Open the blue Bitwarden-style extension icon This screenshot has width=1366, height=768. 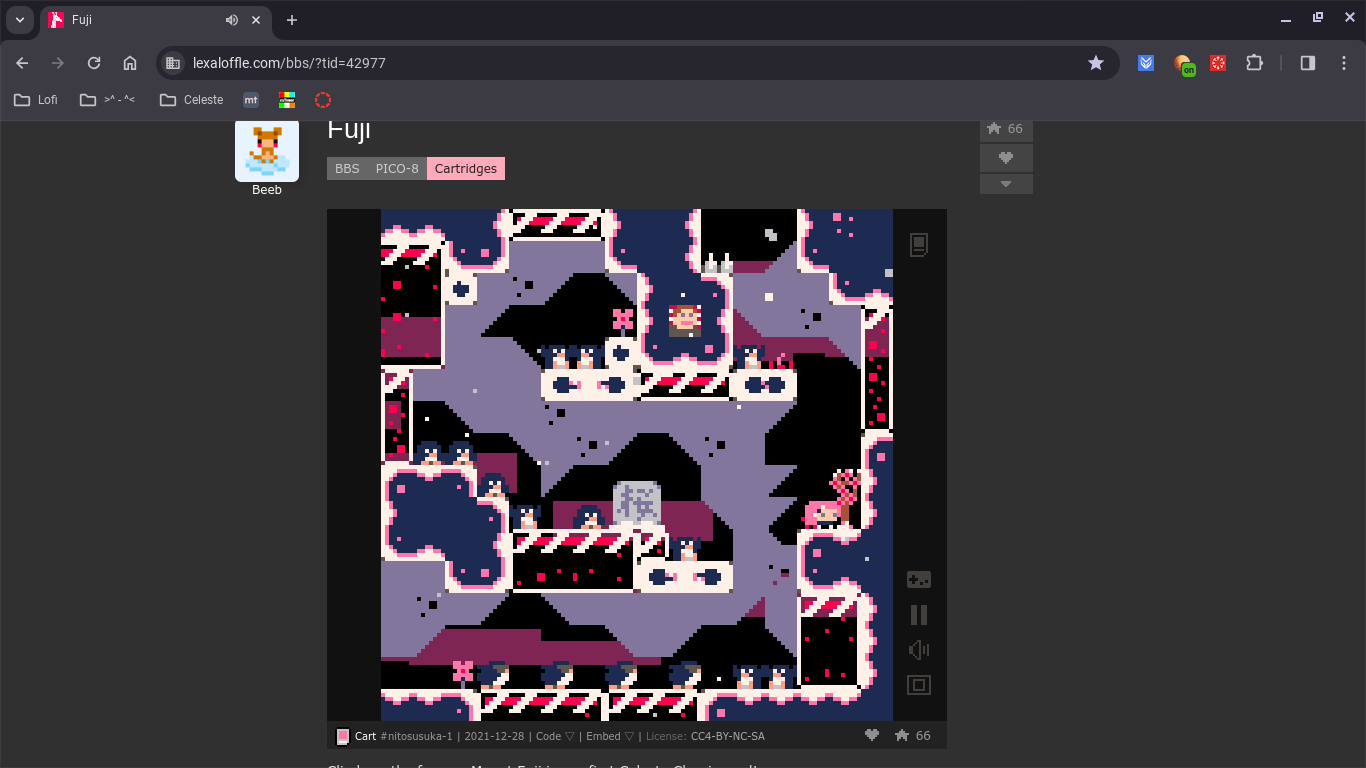pos(1146,63)
